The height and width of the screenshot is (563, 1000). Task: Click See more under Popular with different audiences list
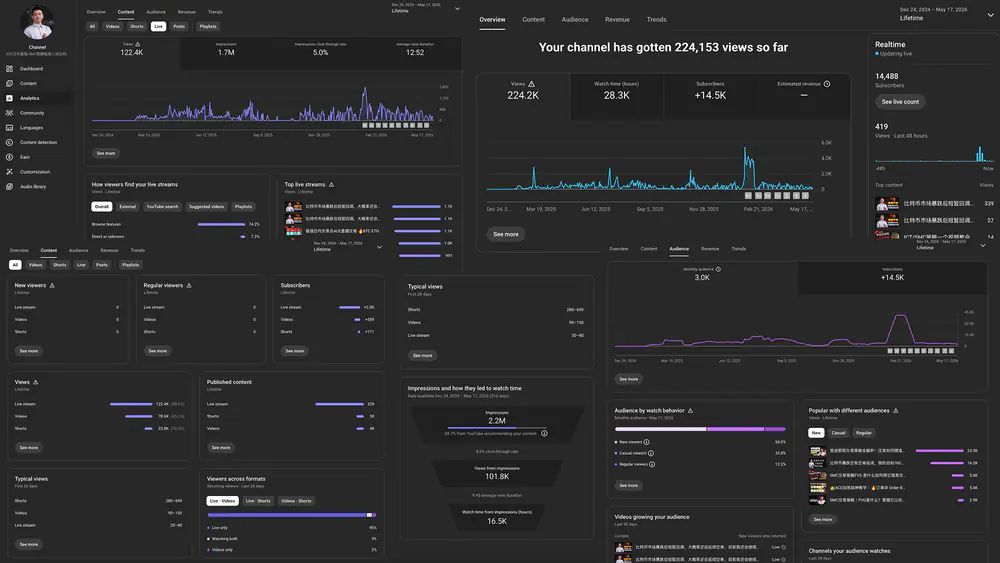tap(823, 520)
